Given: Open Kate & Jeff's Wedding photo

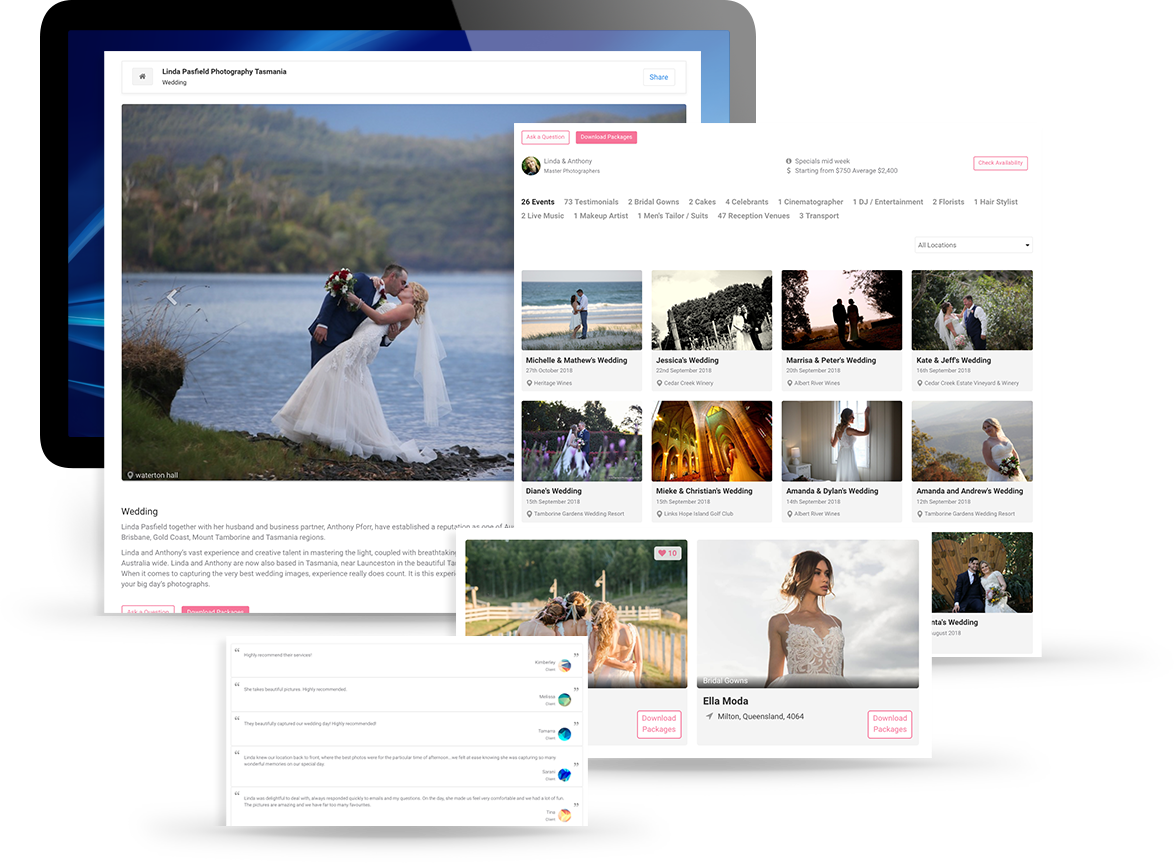Looking at the screenshot, I should coord(972,310).
